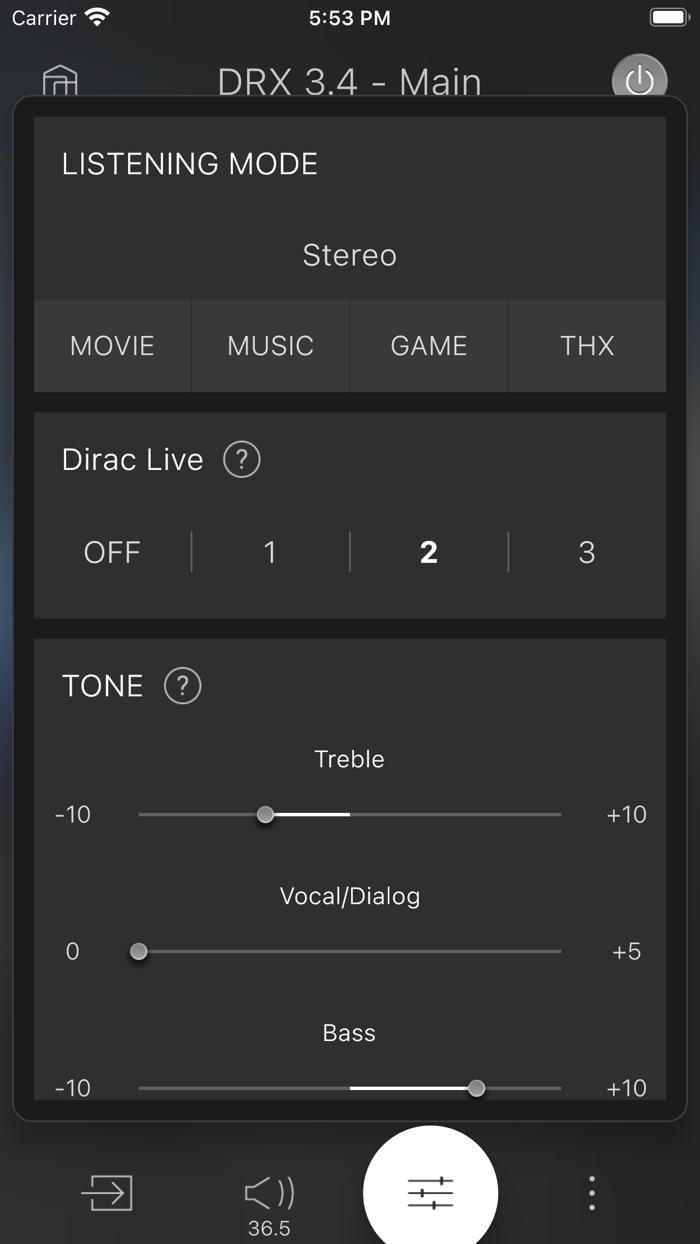Open the three-dot overflow menu icon

[591, 1192]
